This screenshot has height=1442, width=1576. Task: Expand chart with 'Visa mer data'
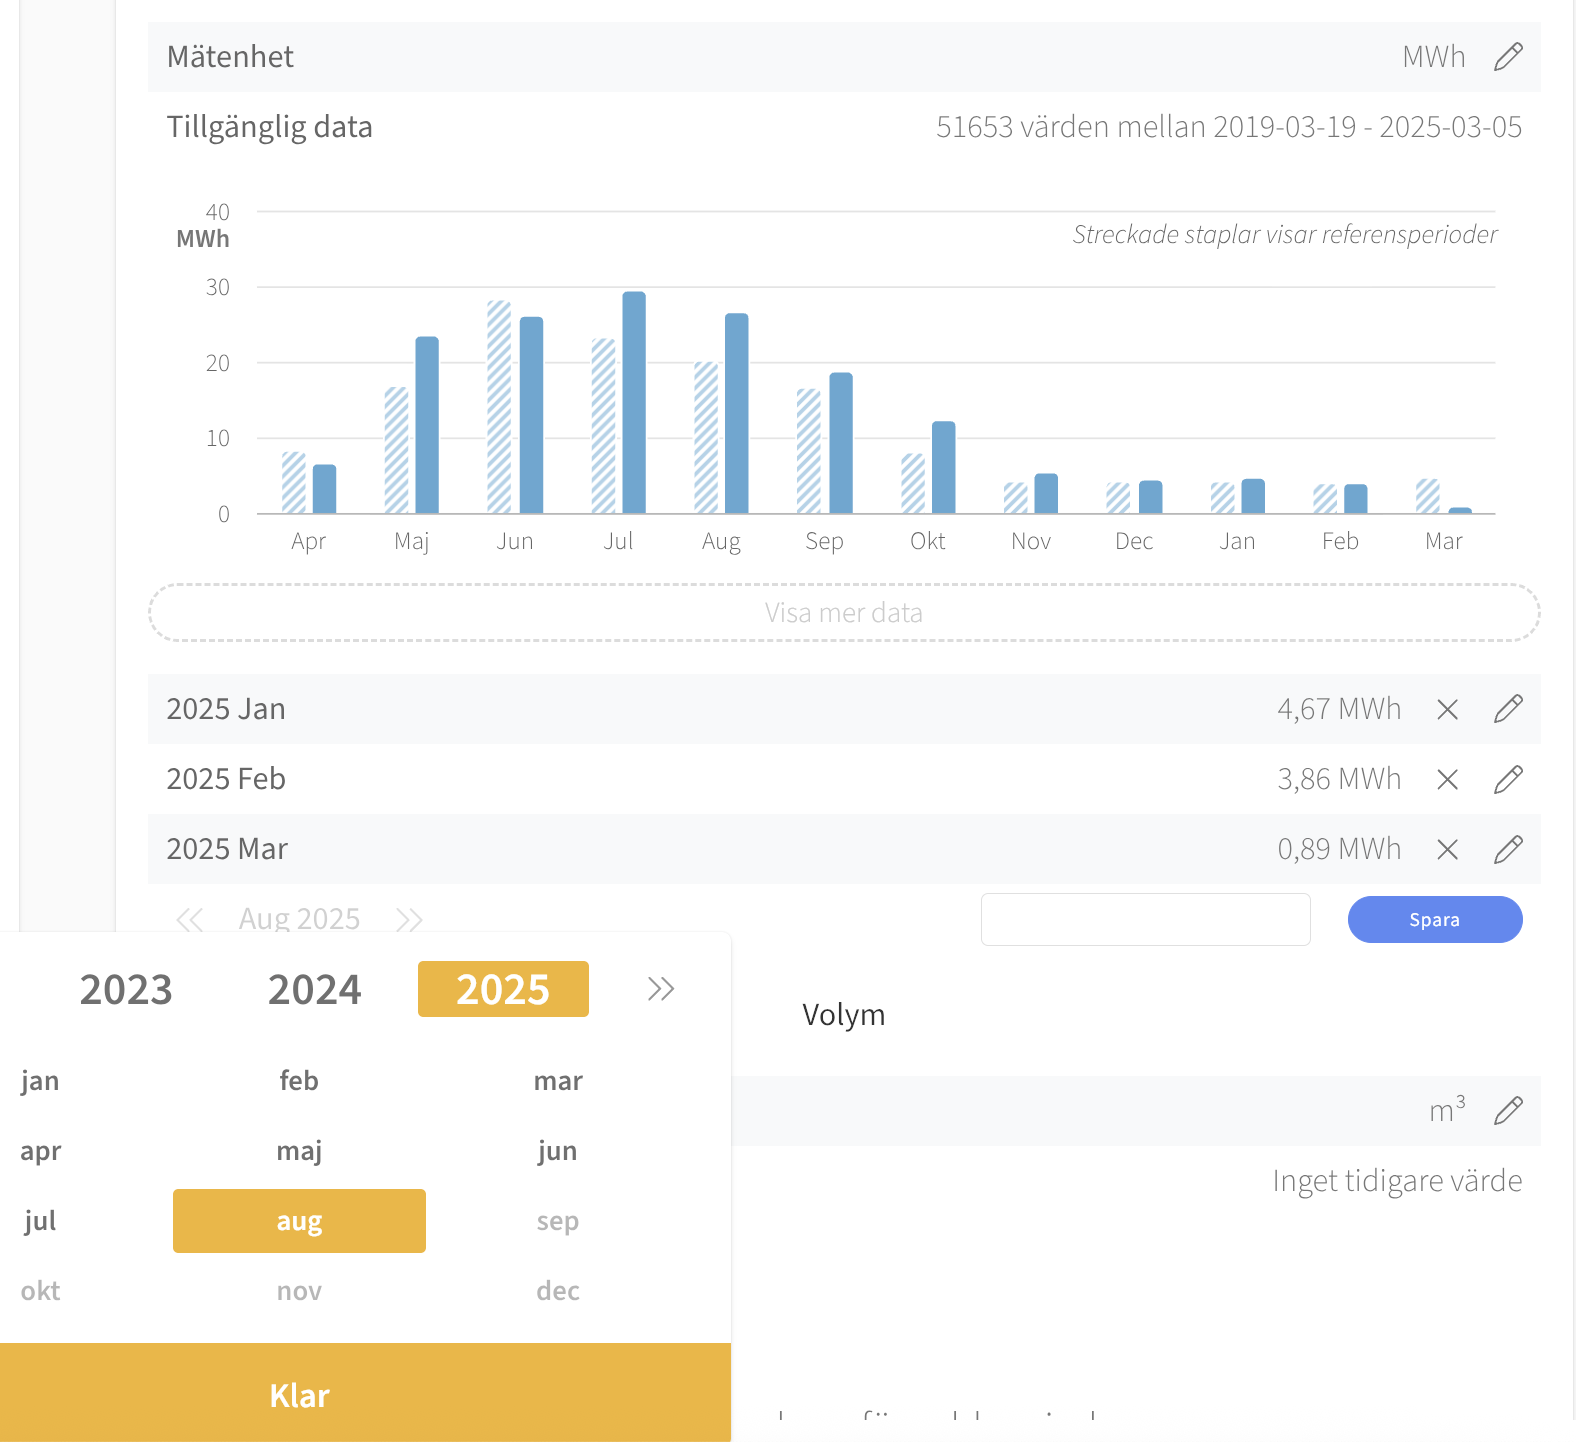[843, 612]
